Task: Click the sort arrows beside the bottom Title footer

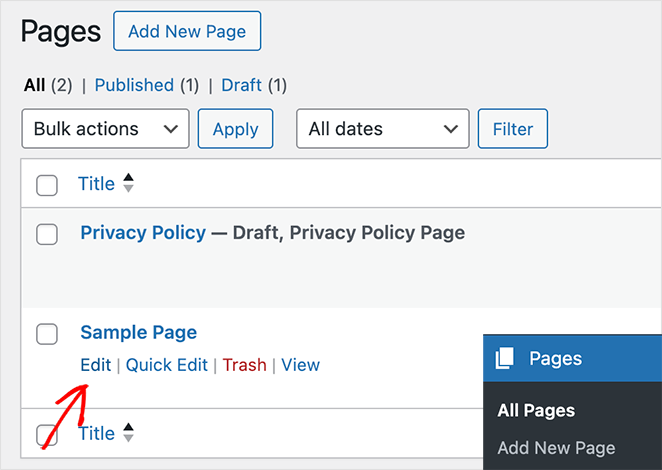Action: coord(128,433)
